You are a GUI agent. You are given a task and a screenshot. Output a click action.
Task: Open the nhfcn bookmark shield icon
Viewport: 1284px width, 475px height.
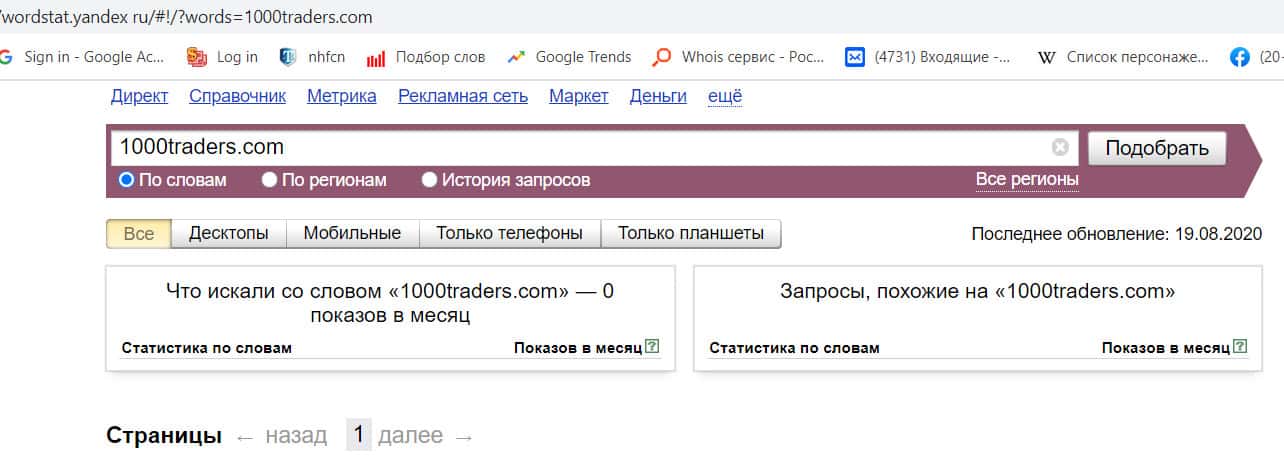pos(288,57)
